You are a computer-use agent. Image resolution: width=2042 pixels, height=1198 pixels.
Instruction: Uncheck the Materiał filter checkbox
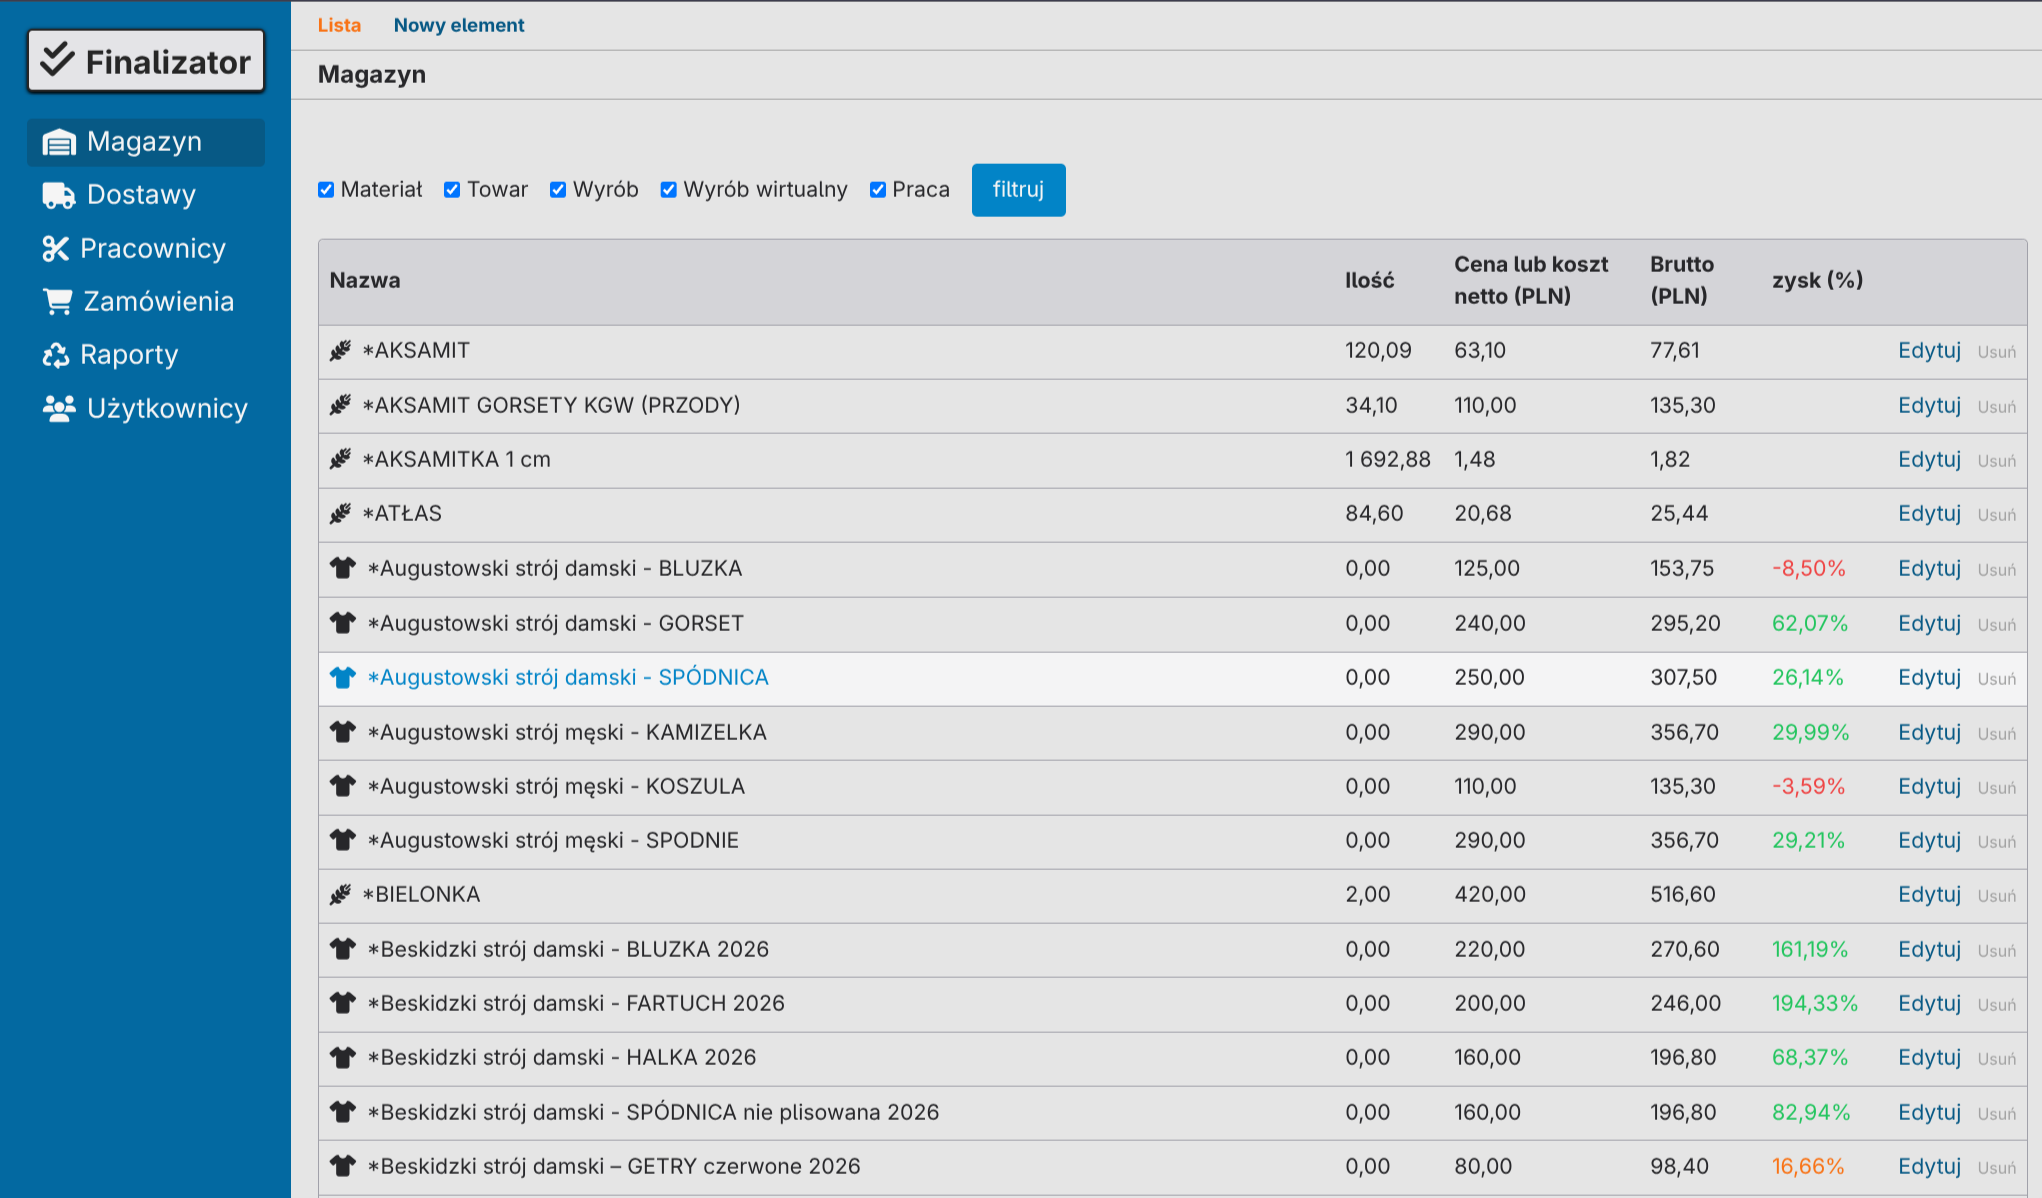[326, 190]
